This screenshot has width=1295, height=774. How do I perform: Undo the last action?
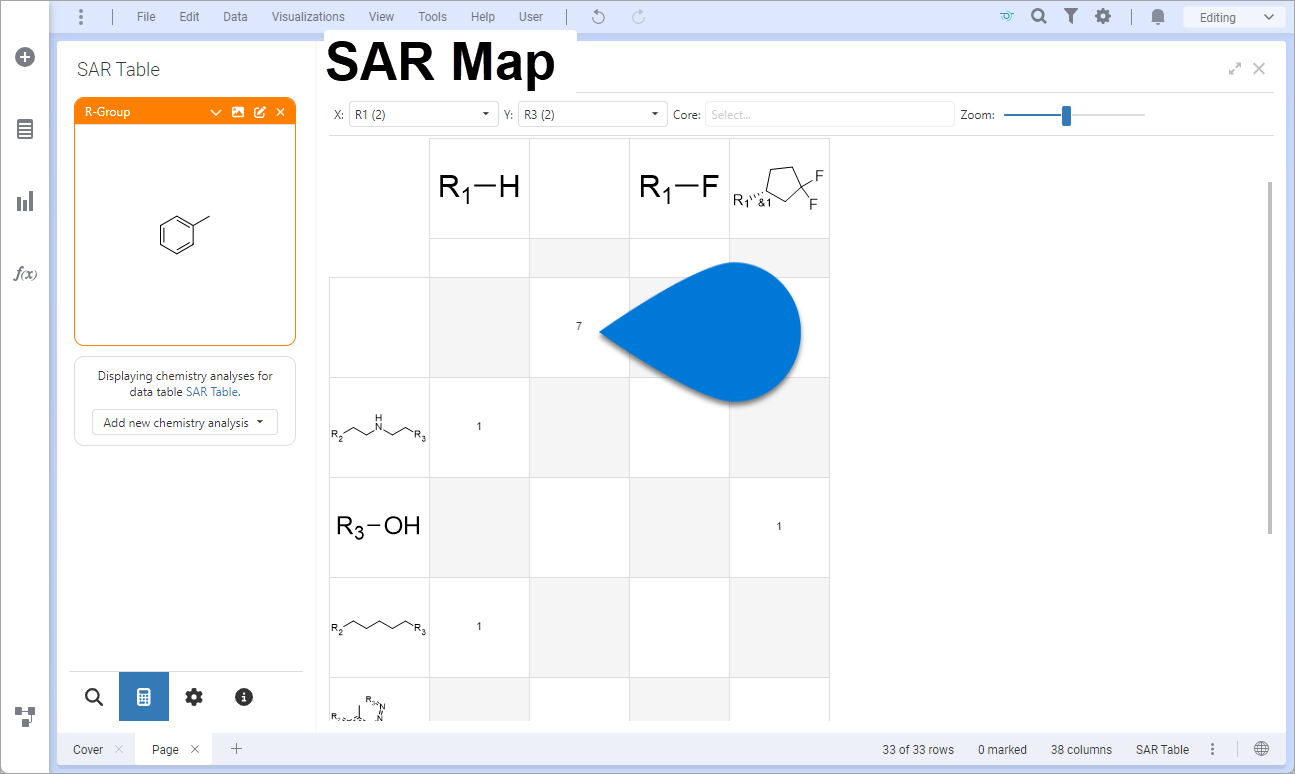pyautogui.click(x=597, y=16)
